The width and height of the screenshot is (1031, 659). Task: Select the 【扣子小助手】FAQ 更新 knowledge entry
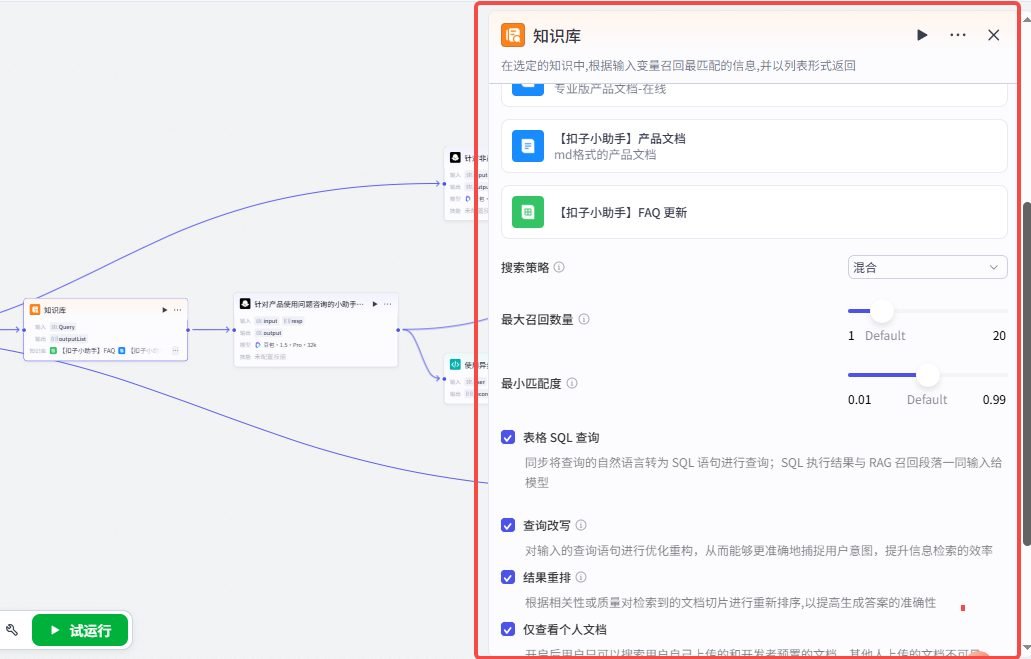pos(754,212)
